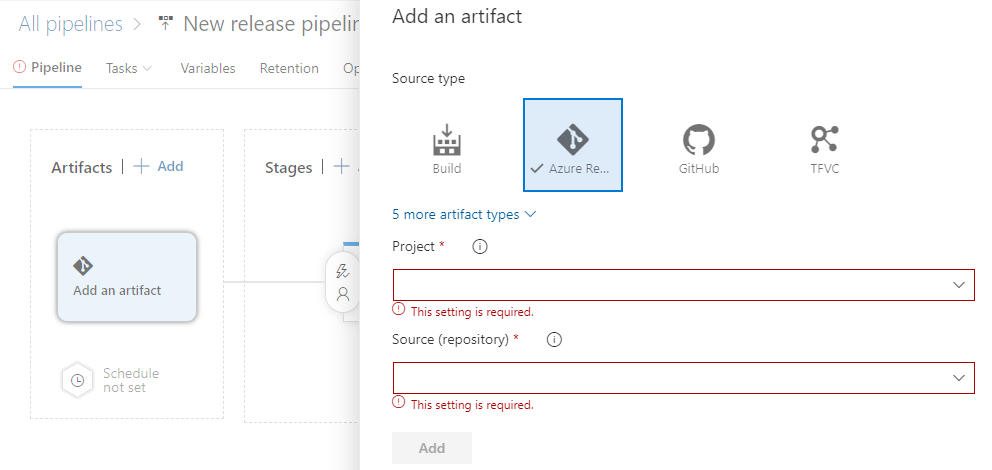Click the Project required error icon
The image size is (992, 470).
tap(398, 309)
